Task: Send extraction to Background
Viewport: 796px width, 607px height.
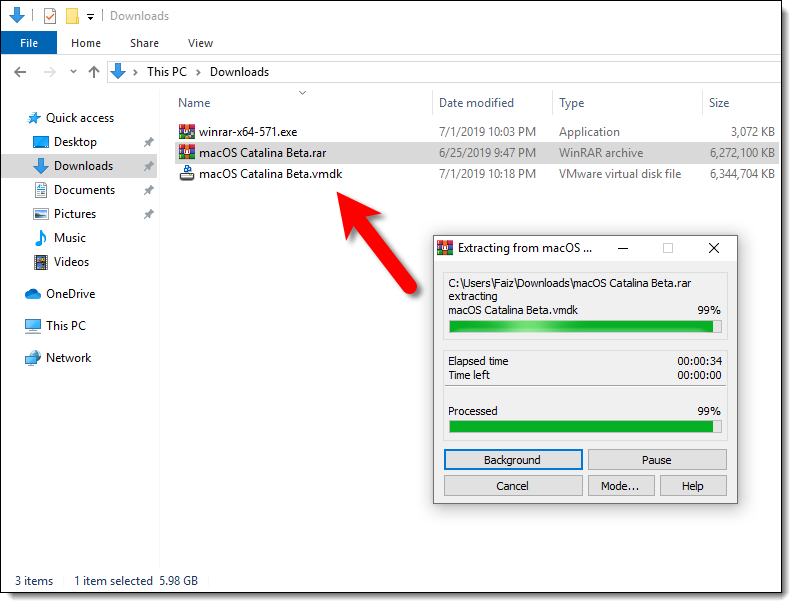Action: pyautogui.click(x=513, y=460)
